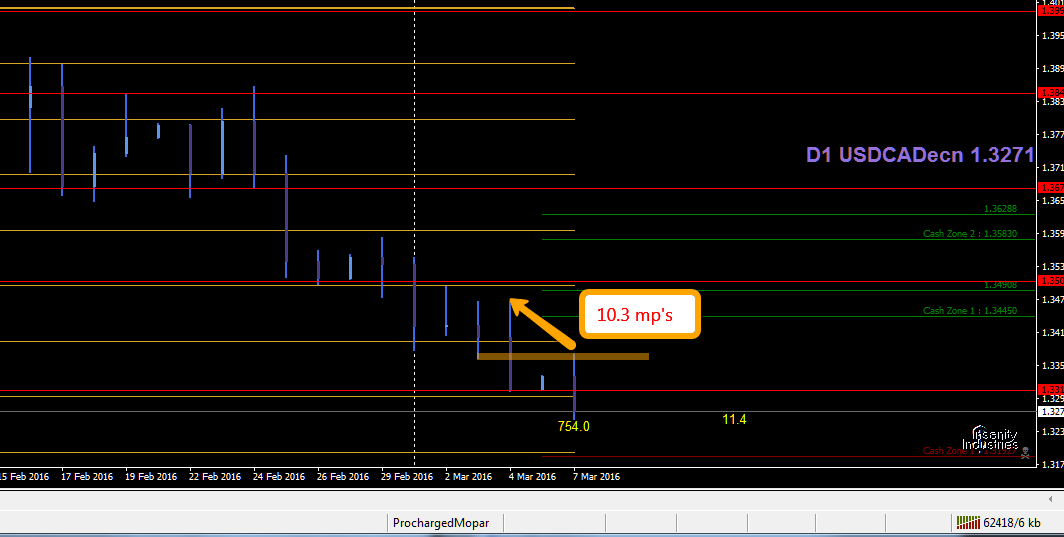Select the green "1.34908" level label
Screen dimensions: 1064x537
(1000, 285)
